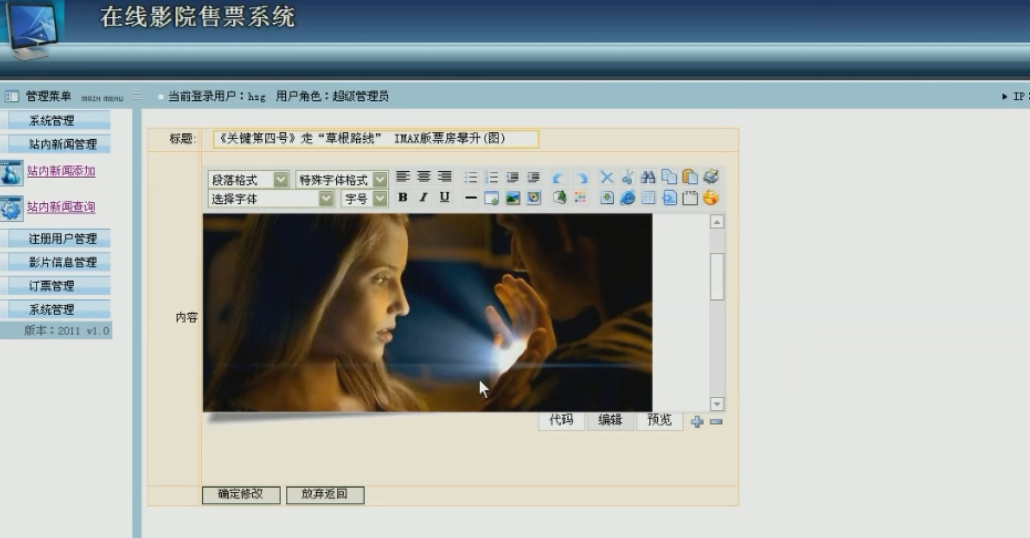This screenshot has height=538, width=1030.
Task: Align text left in editor toolbar
Action: (x=403, y=177)
